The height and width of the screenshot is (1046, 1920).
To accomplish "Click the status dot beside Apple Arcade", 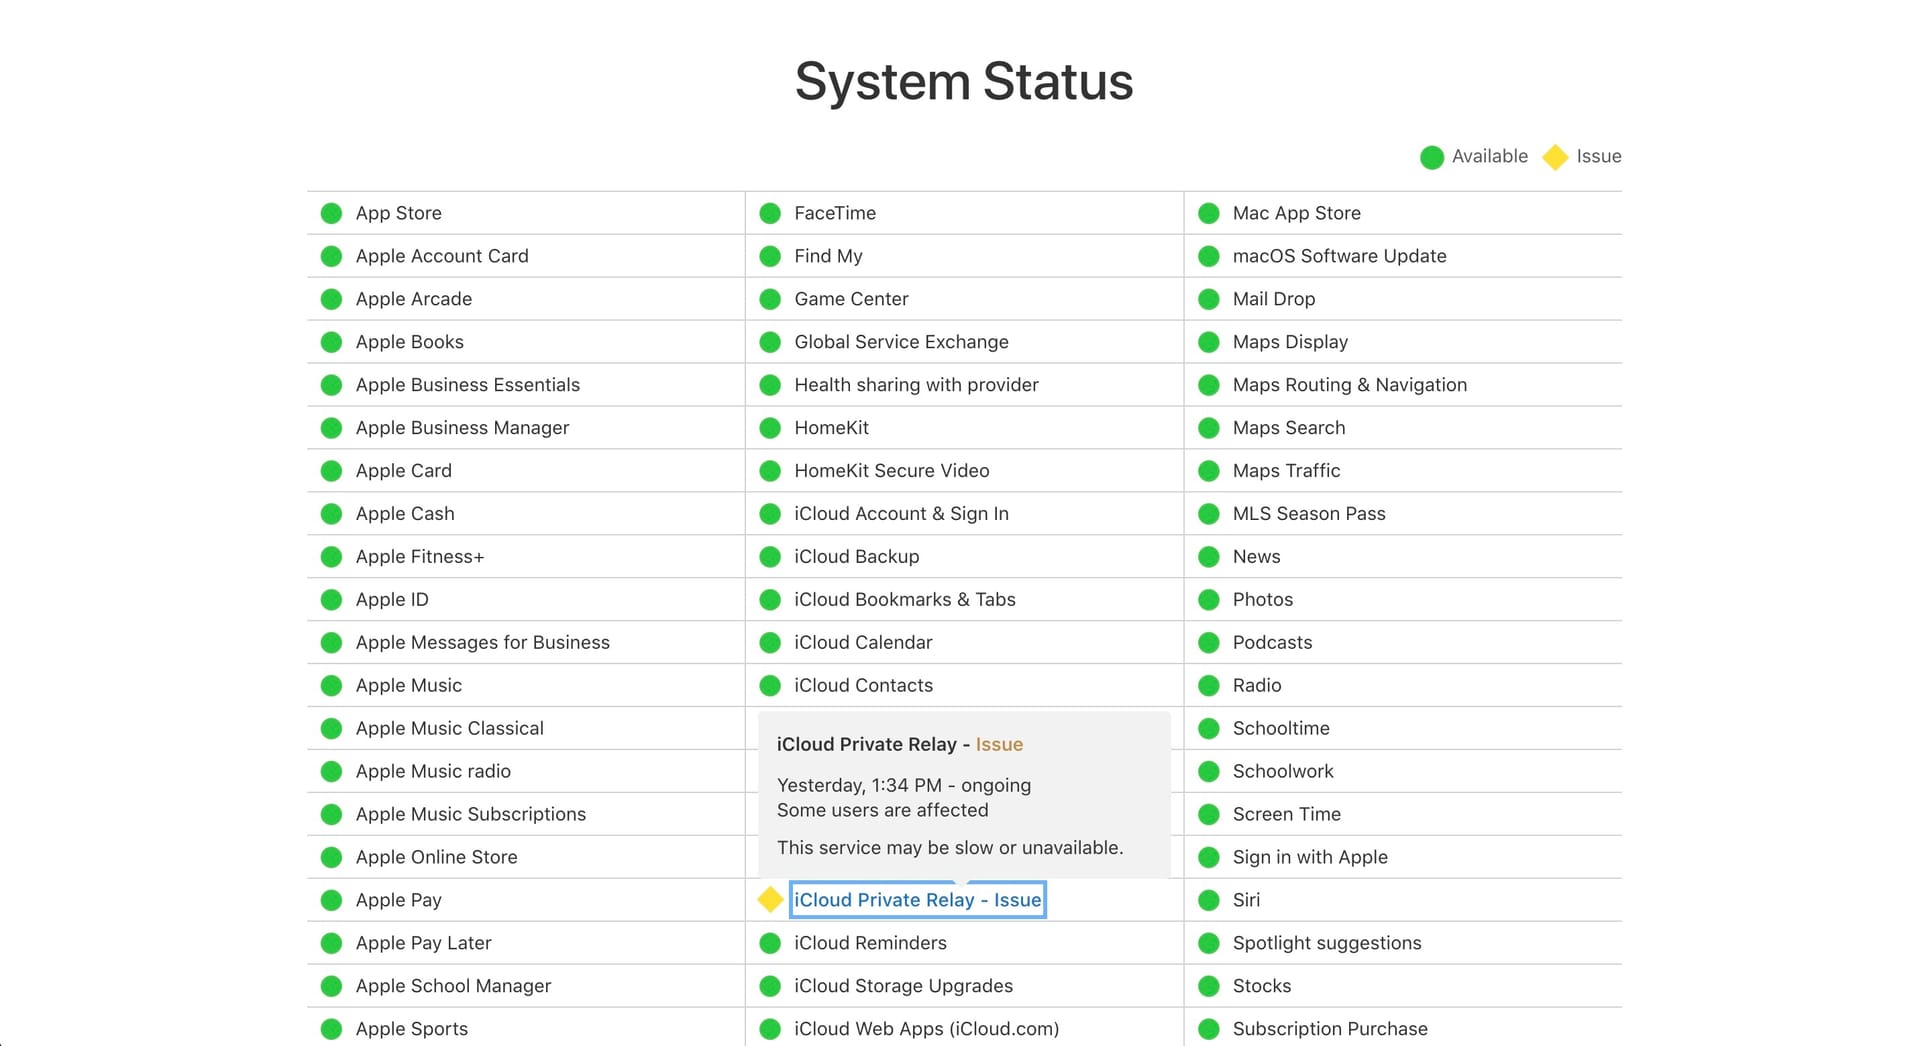I will (331, 299).
